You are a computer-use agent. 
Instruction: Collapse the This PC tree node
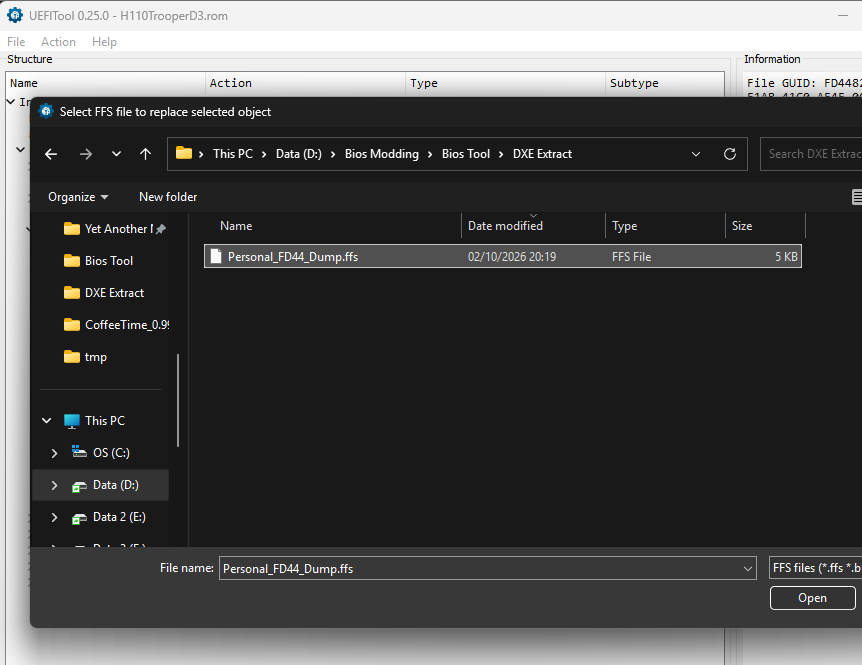tap(47, 421)
